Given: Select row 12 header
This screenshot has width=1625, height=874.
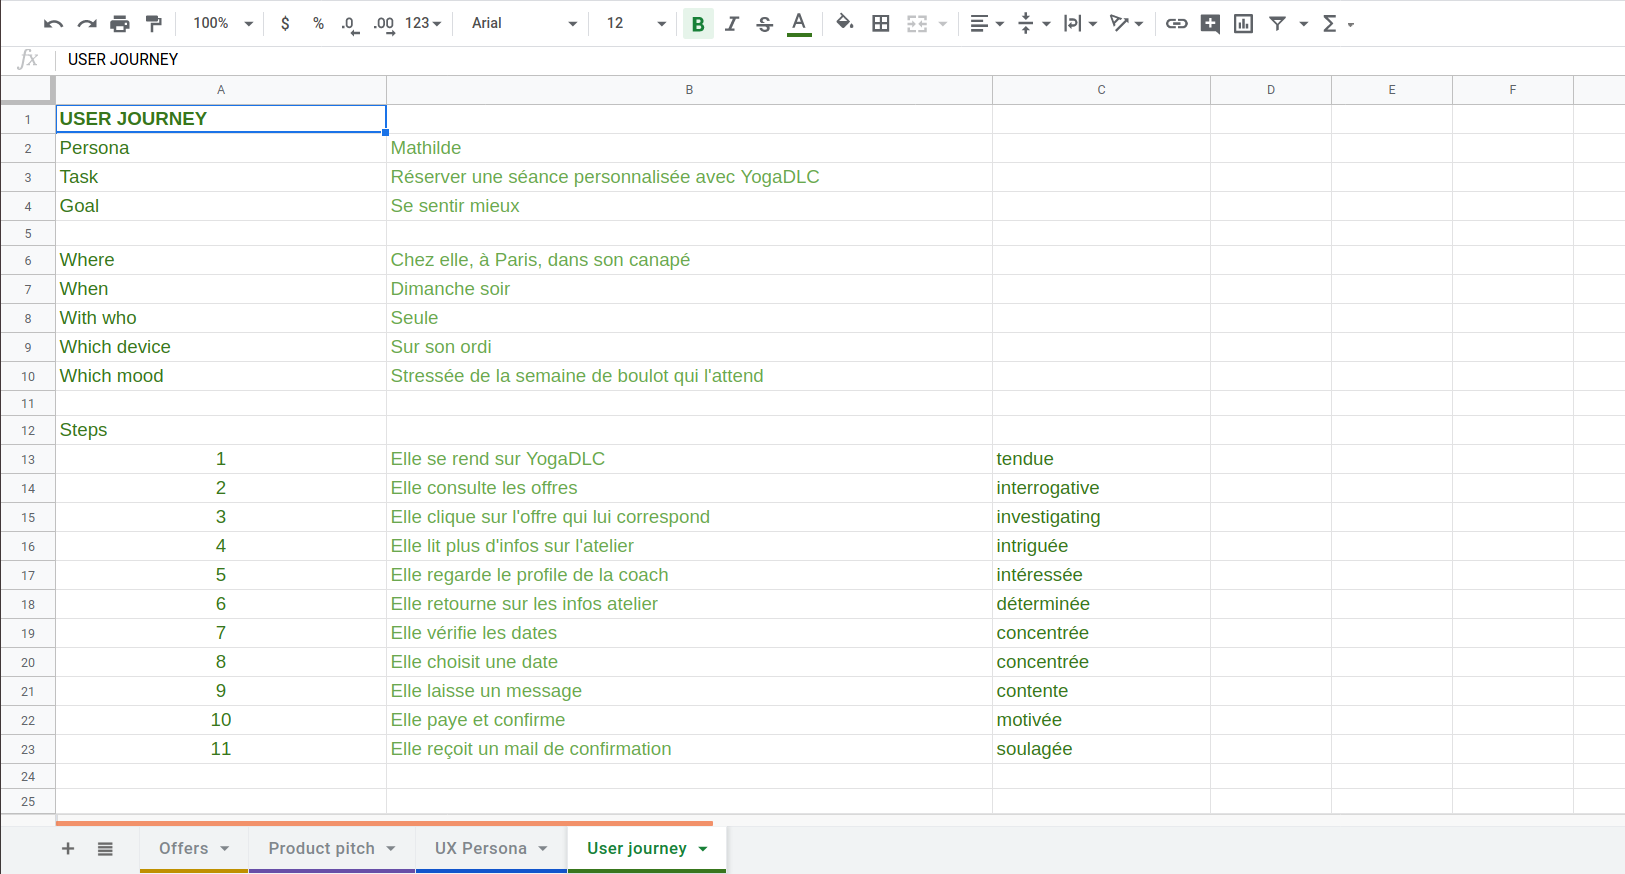Looking at the screenshot, I should pos(28,431).
